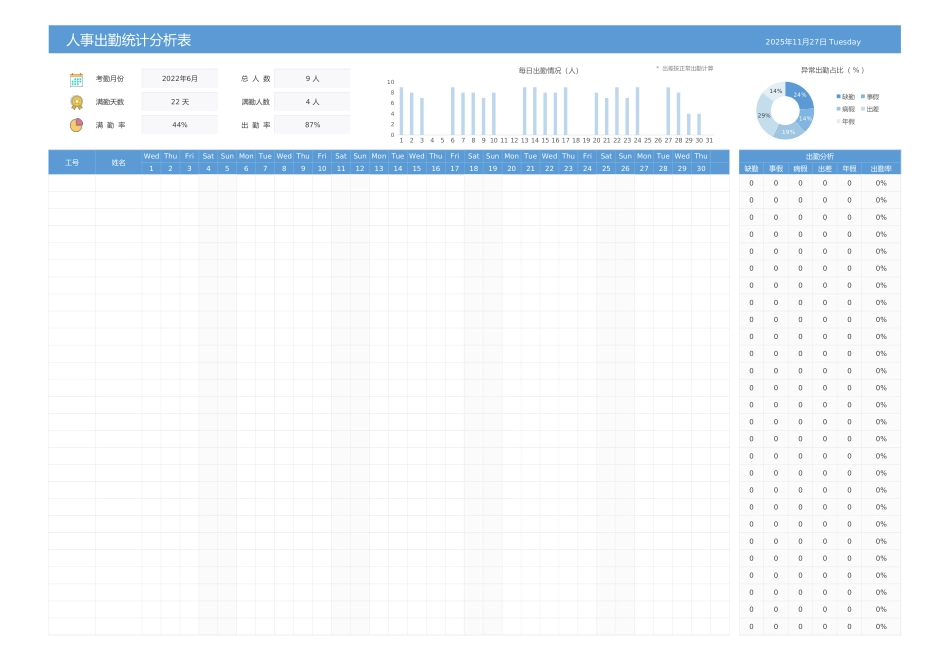Click the 年假 legend entry
This screenshot has height=672, width=950.
tap(846, 120)
